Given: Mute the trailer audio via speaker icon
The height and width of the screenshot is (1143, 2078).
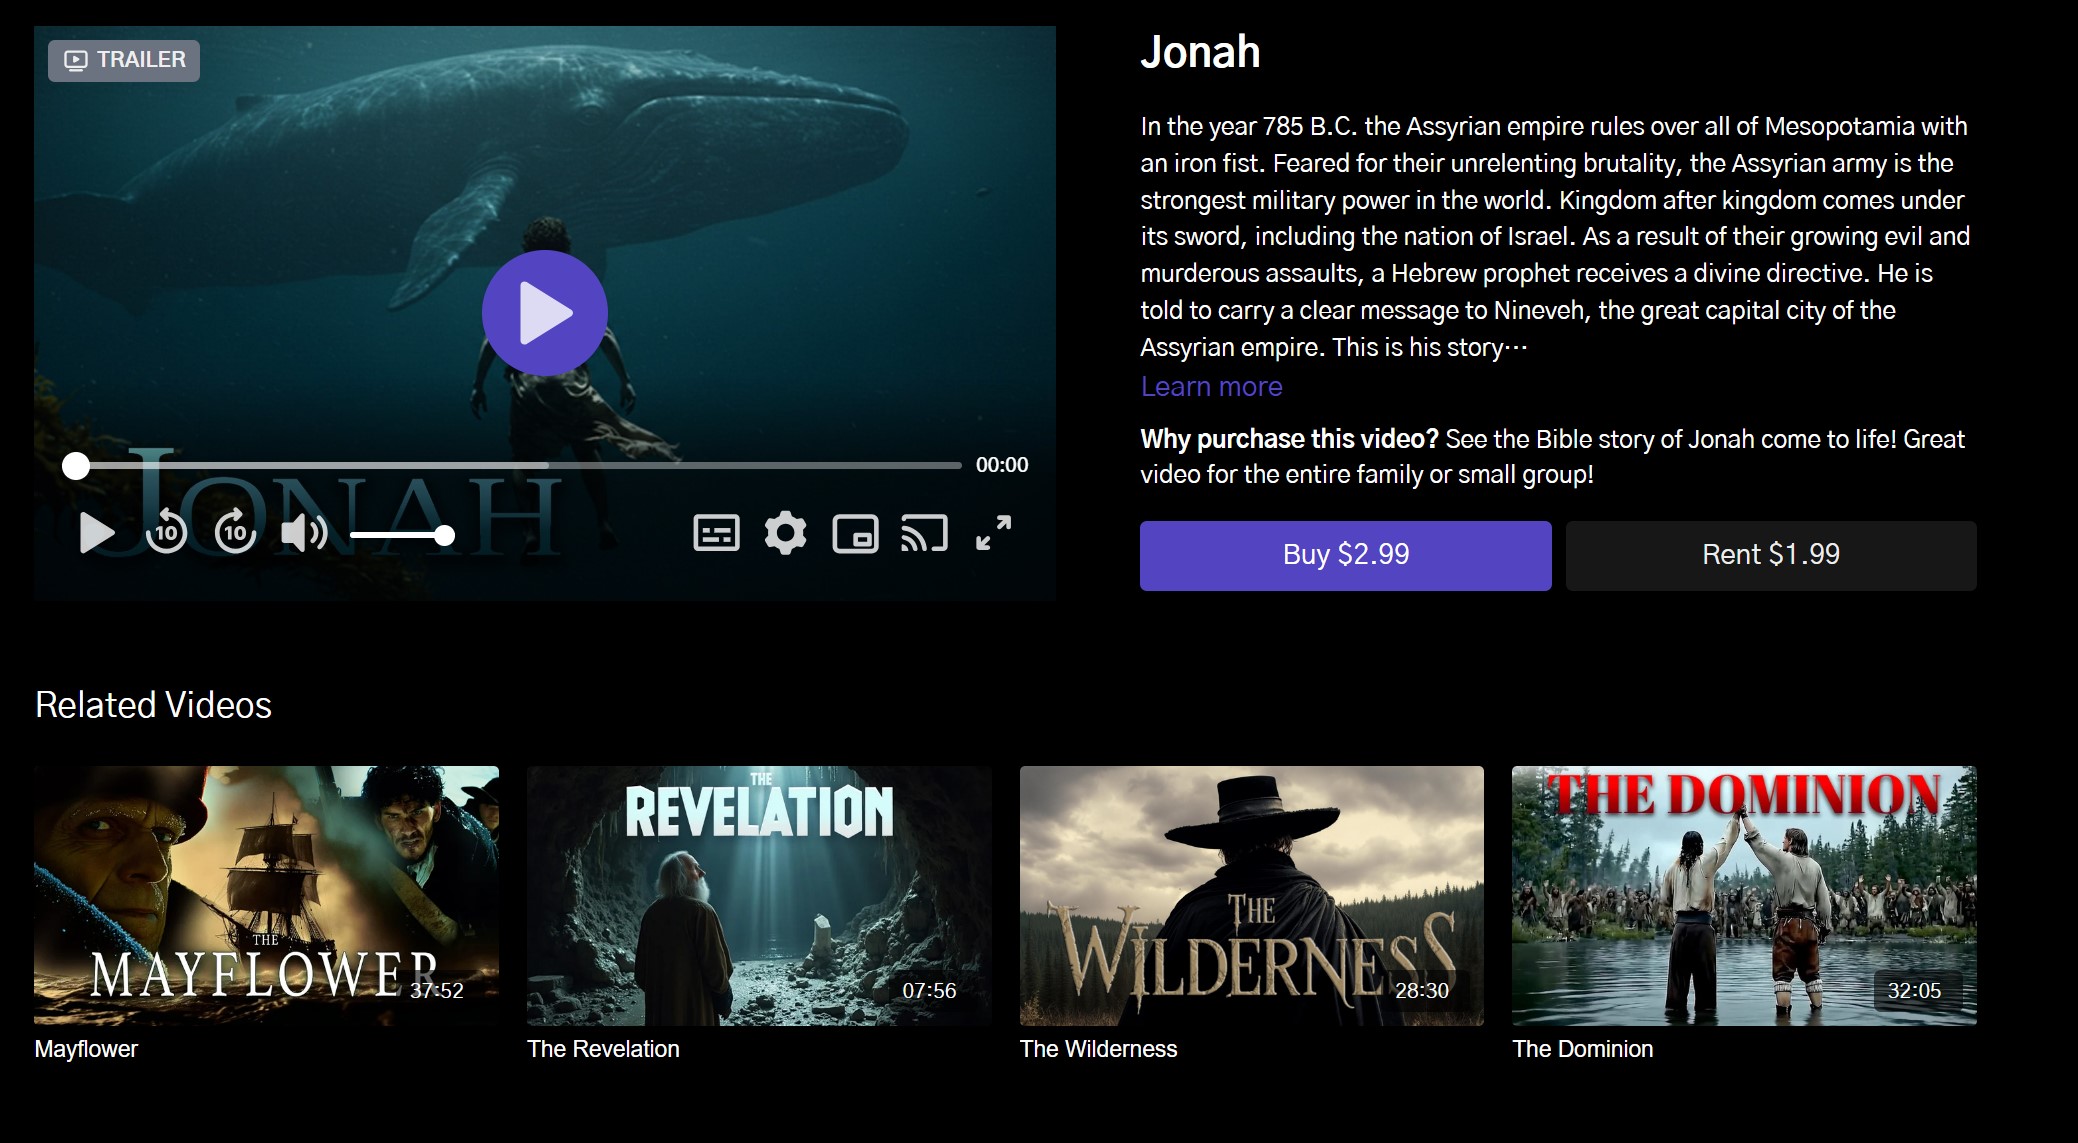Looking at the screenshot, I should 303,533.
